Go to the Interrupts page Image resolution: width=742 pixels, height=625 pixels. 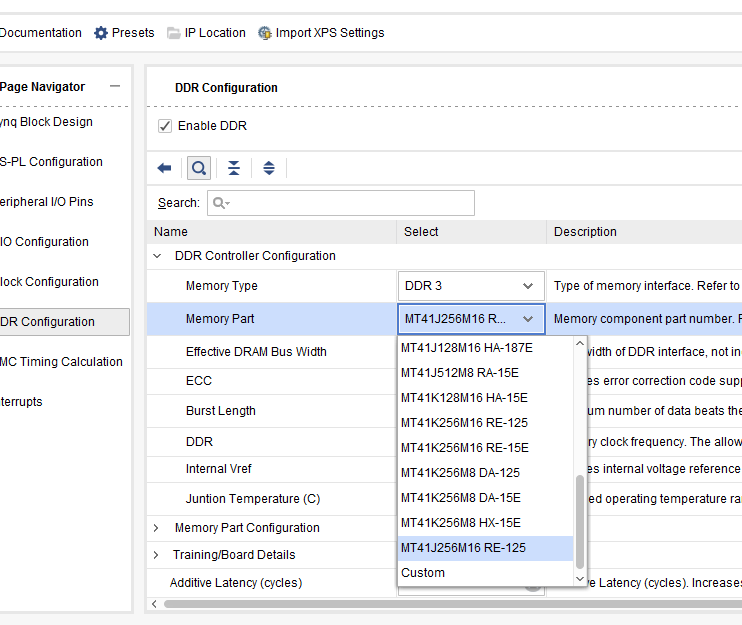click(x=22, y=402)
